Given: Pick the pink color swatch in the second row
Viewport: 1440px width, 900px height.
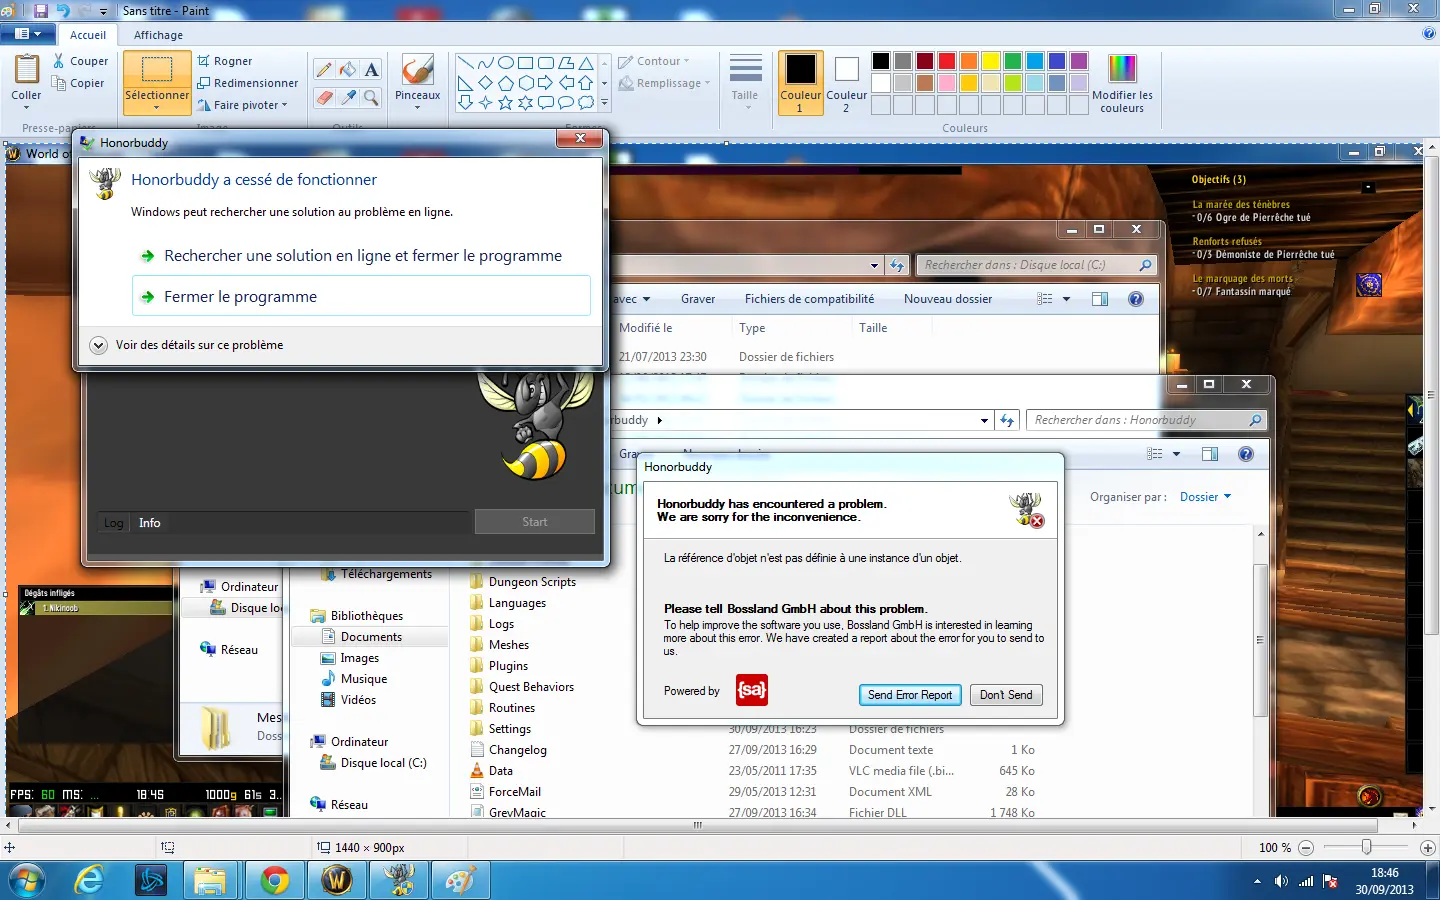Looking at the screenshot, I should [947, 83].
